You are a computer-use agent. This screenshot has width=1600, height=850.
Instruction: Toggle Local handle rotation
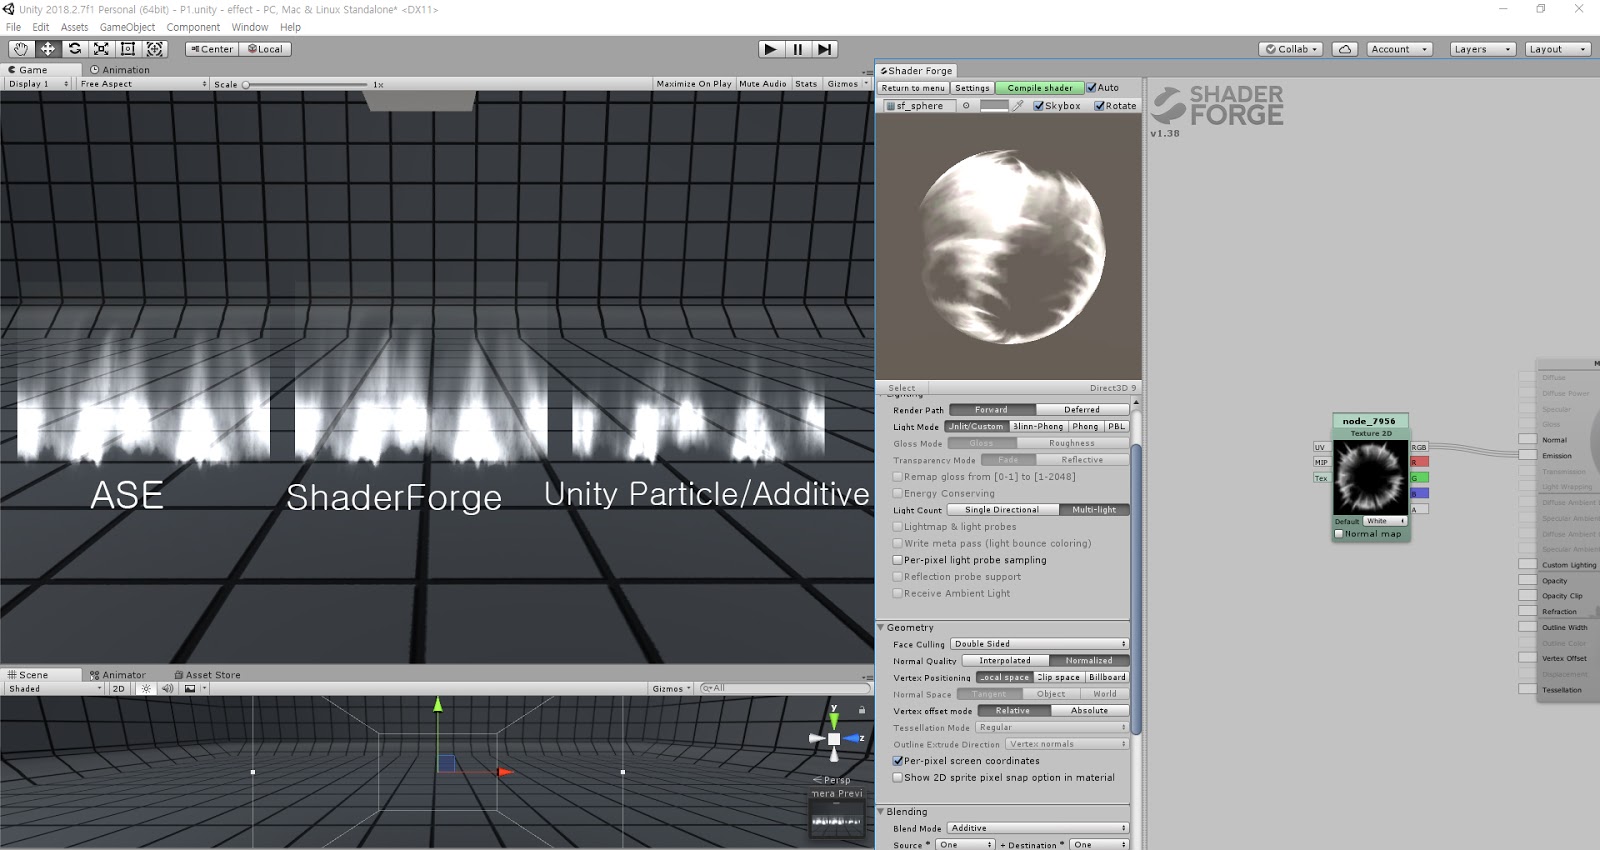265,49
